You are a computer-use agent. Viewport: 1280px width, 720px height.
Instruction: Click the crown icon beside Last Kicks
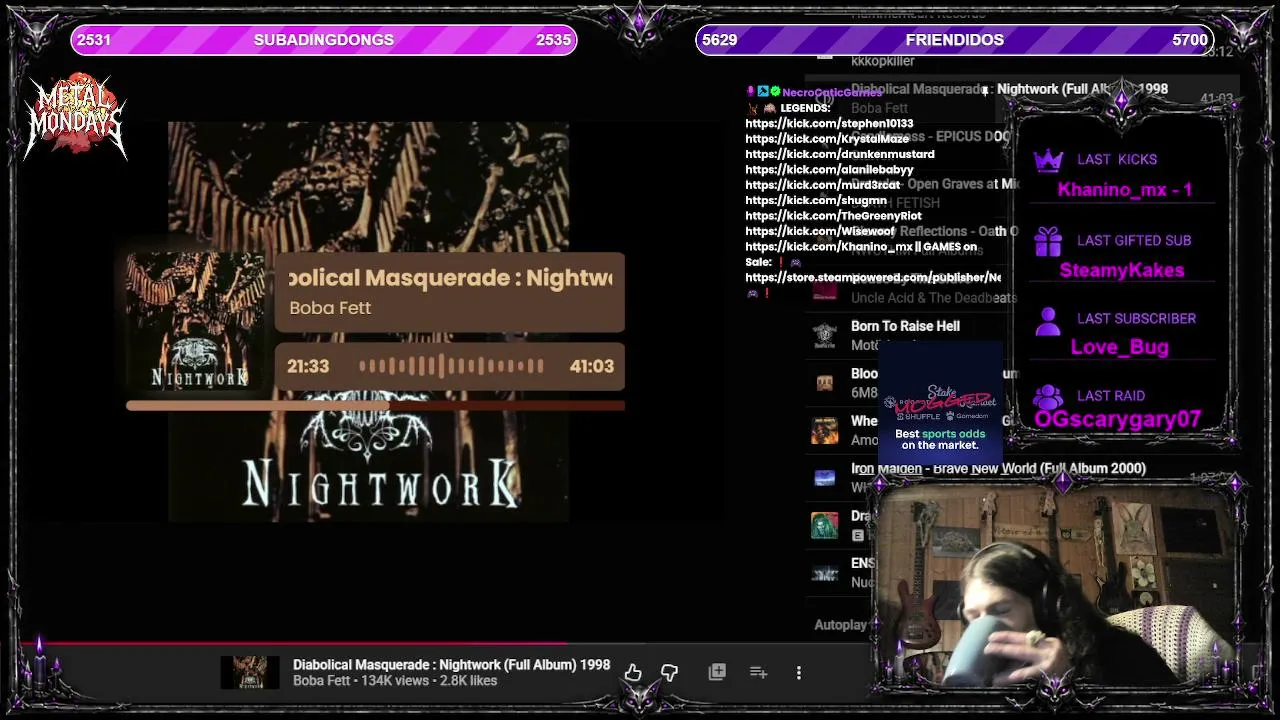[x=1047, y=160]
